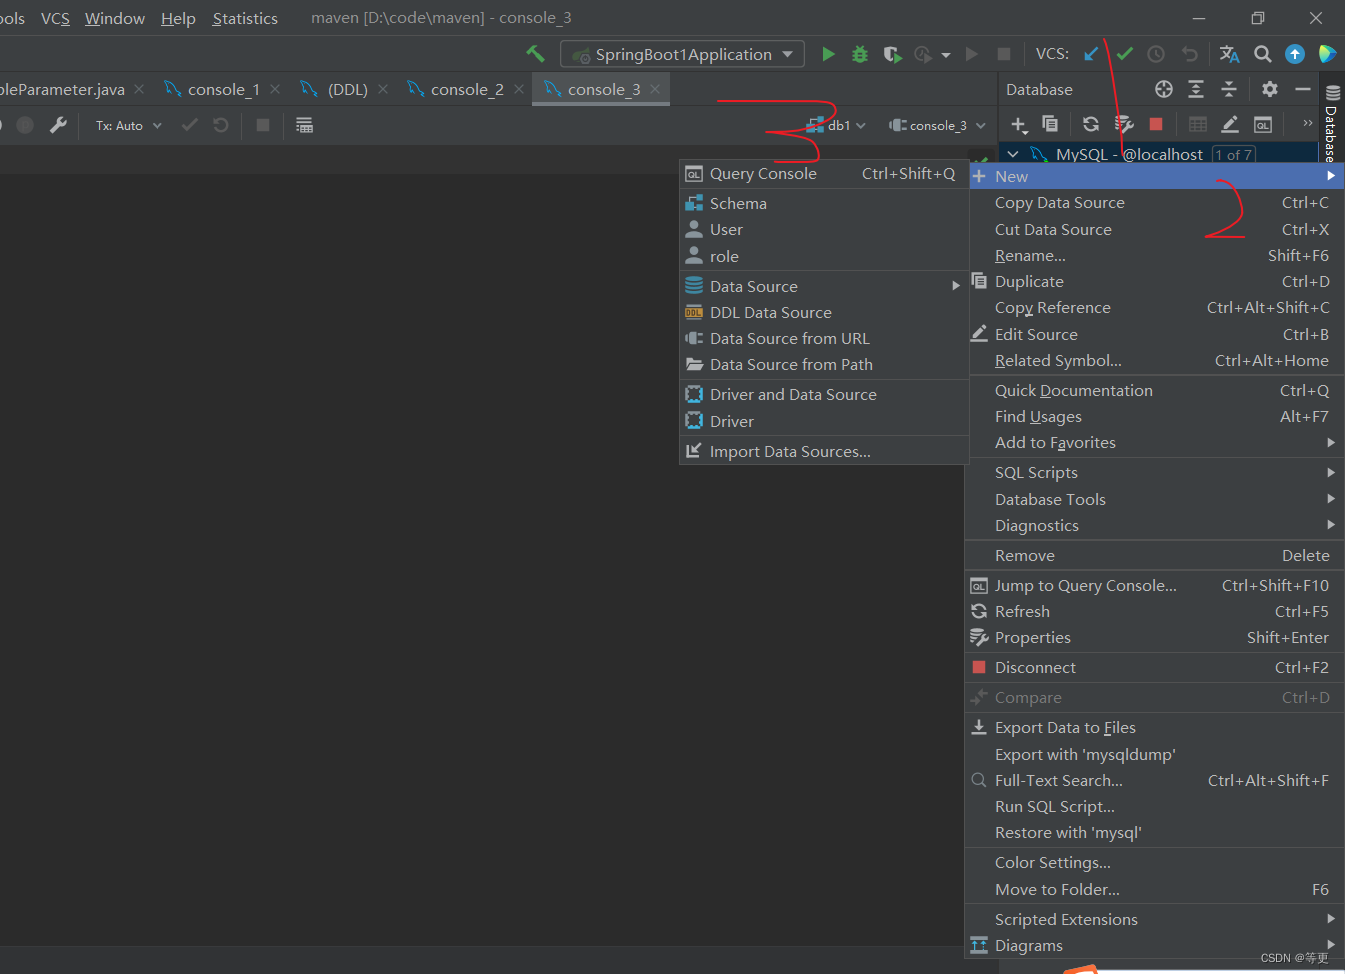The image size is (1345, 974).
Task: Click the pencil Edit Source toolbar icon
Action: pos(1230,124)
